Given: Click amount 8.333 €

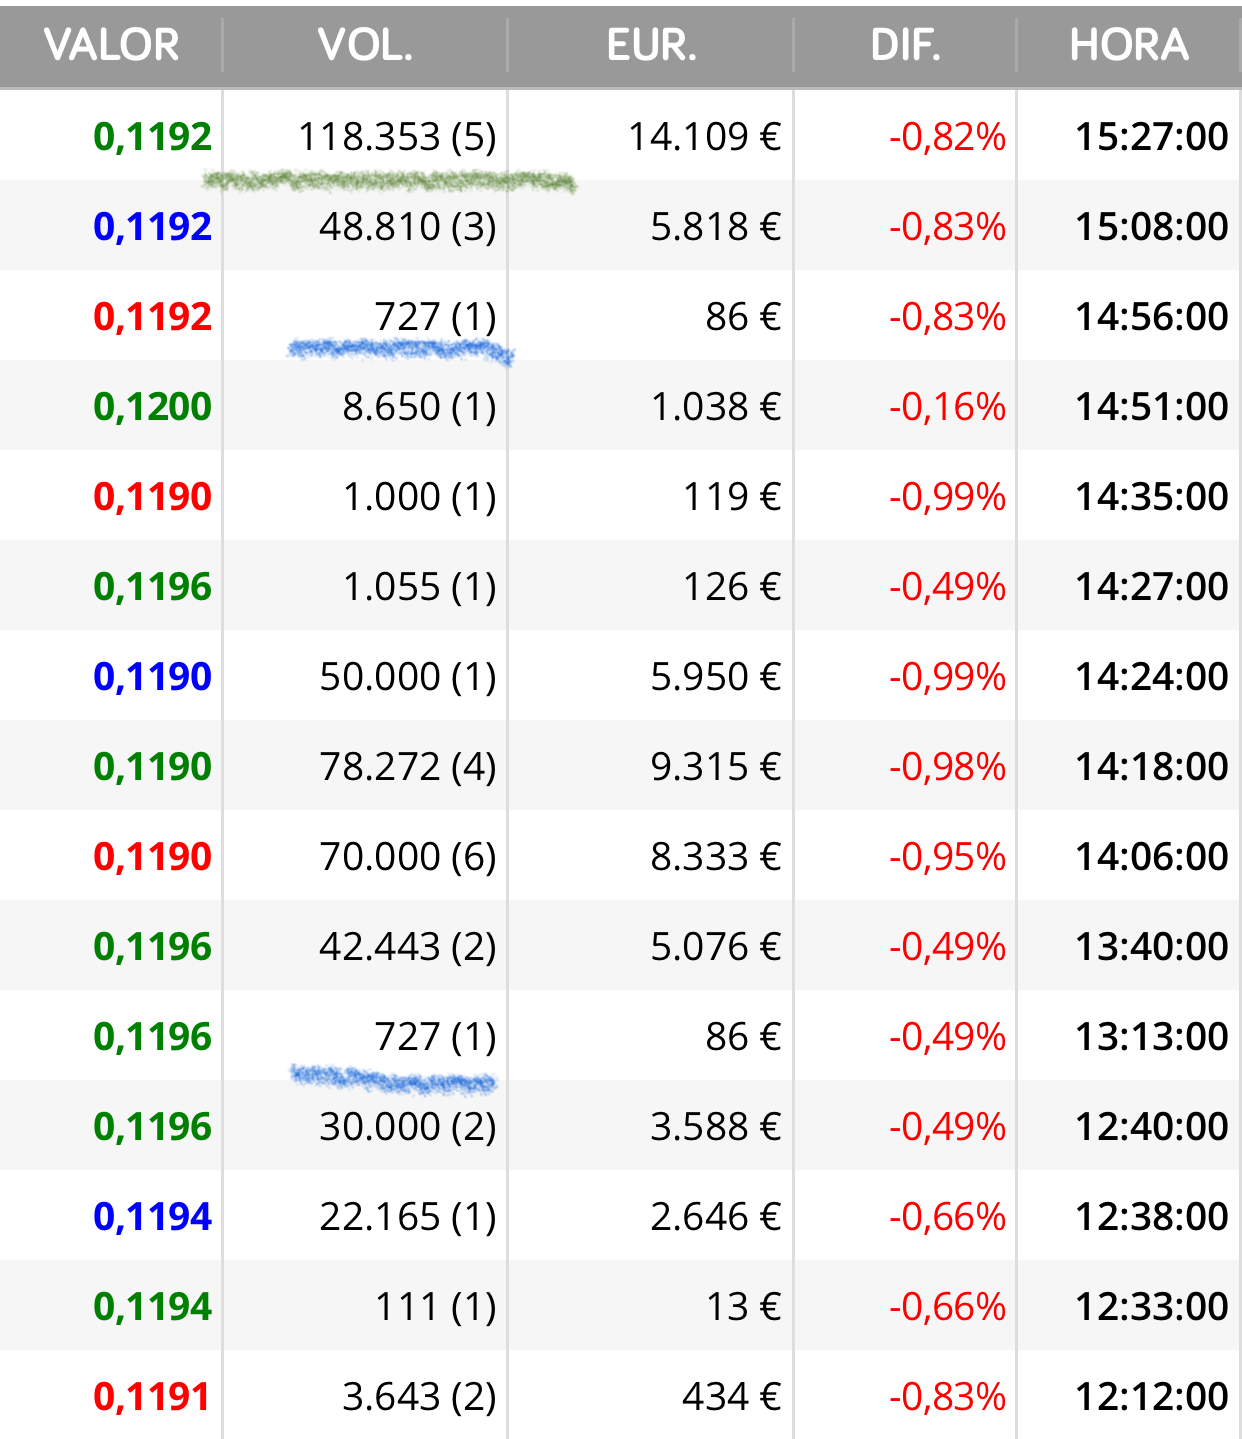Looking at the screenshot, I should [715, 857].
